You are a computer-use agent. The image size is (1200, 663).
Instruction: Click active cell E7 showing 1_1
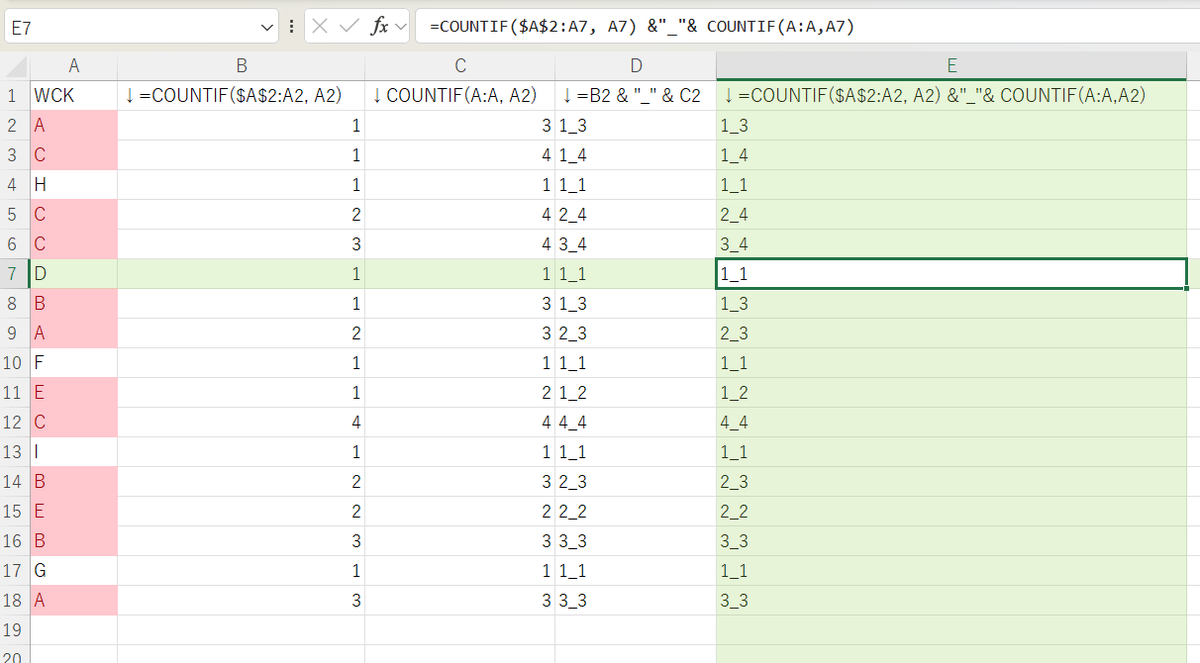click(952, 274)
